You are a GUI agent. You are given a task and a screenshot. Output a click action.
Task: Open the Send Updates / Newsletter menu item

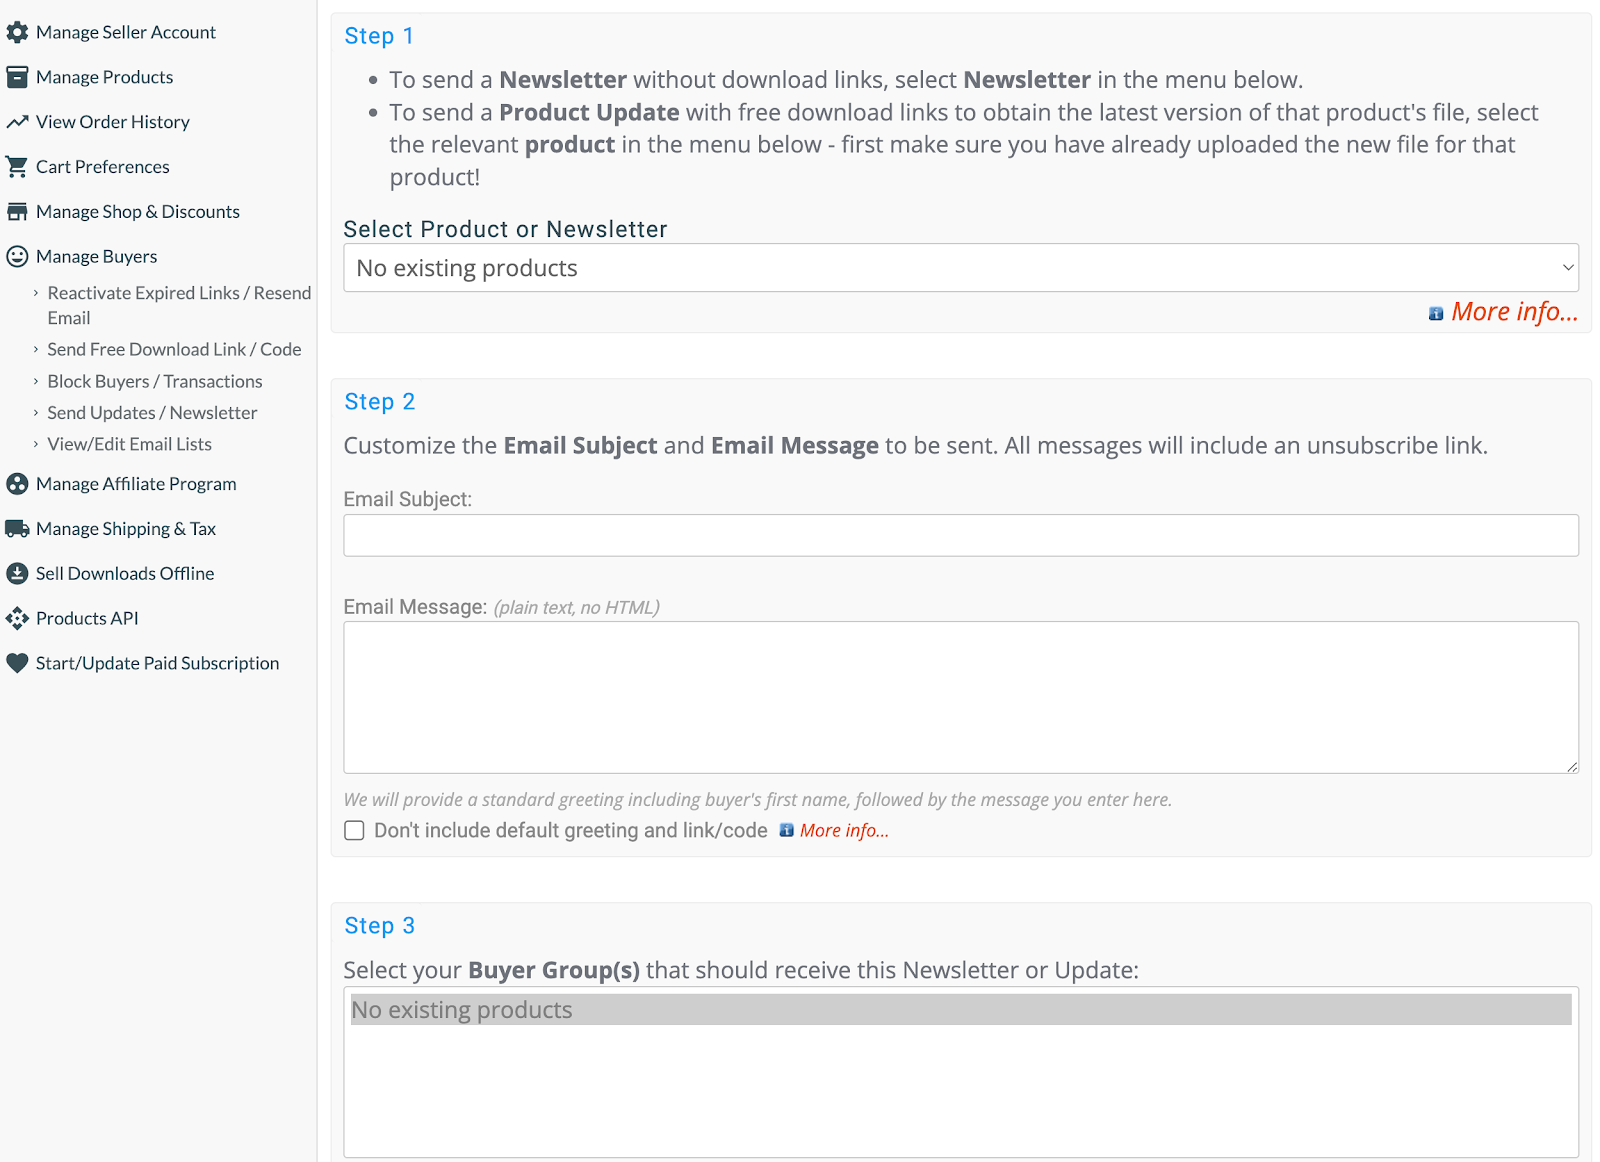coord(152,412)
